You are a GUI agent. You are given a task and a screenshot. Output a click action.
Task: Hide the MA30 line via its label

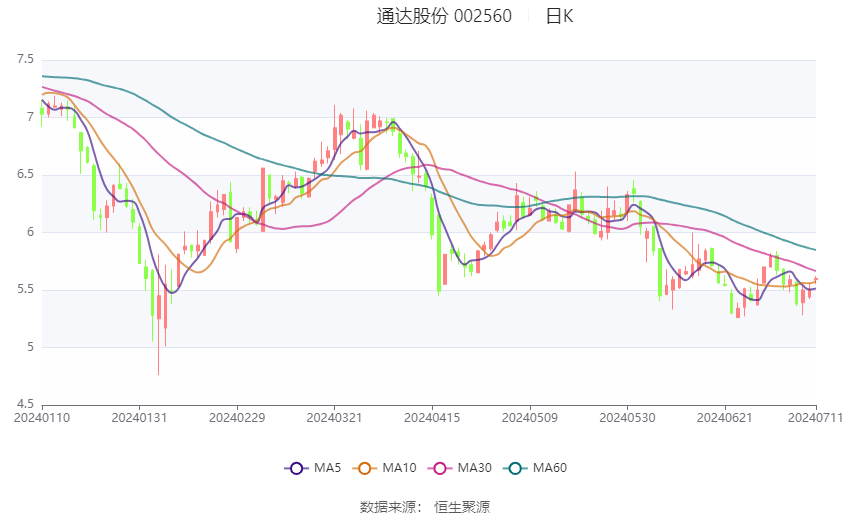coord(474,468)
